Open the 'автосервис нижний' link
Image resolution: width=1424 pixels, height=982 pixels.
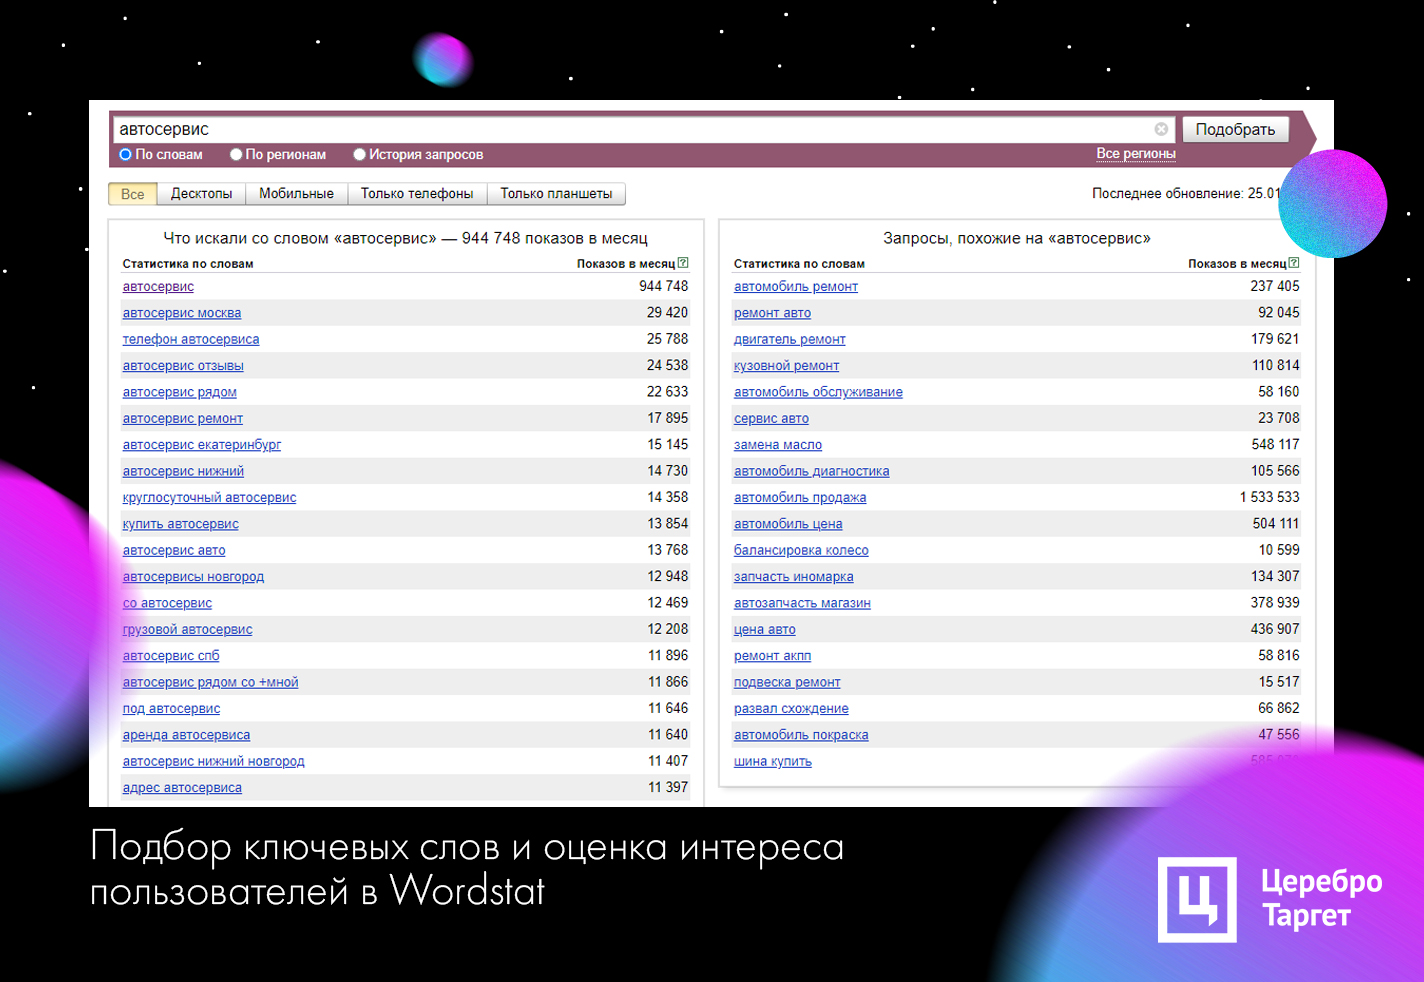click(183, 472)
